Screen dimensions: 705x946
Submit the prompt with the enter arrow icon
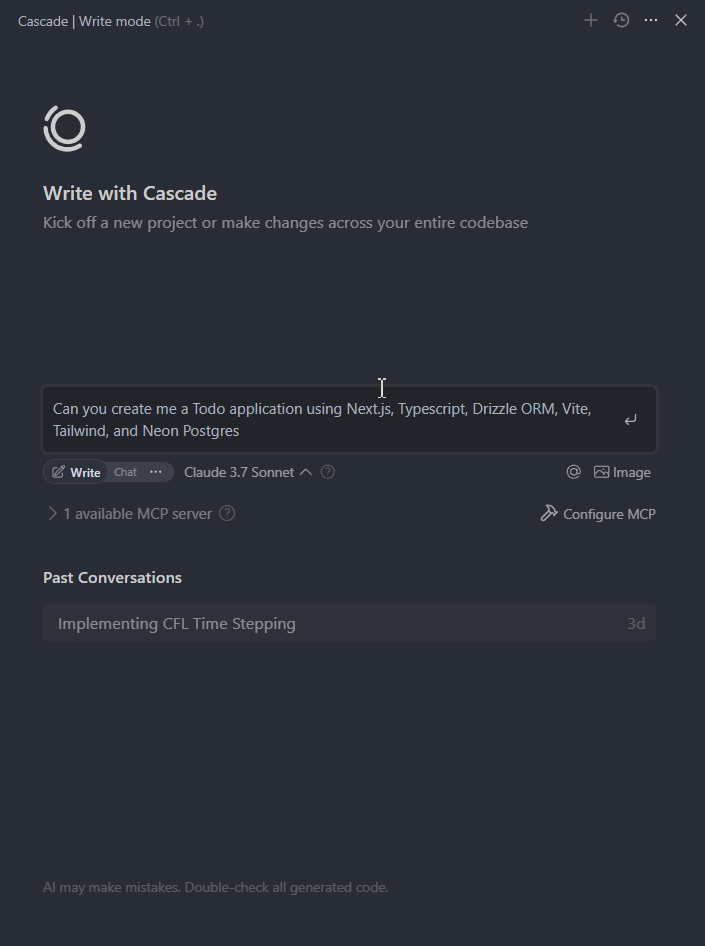[630, 420]
